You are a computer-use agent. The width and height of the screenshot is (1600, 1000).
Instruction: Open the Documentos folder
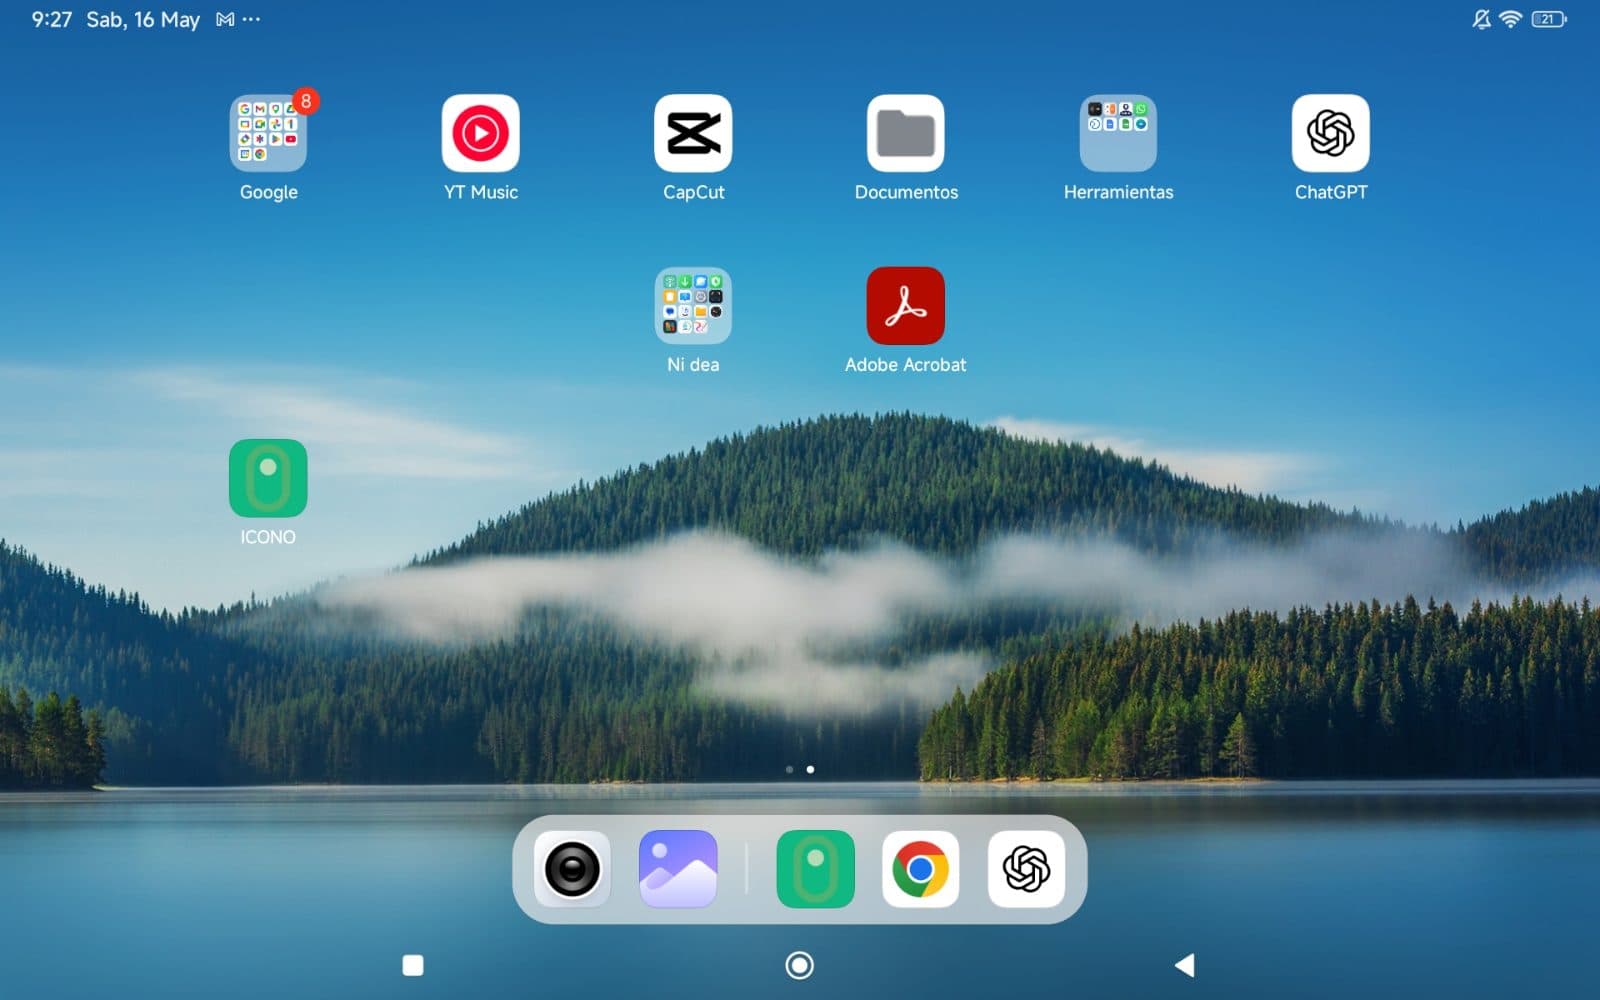(906, 133)
